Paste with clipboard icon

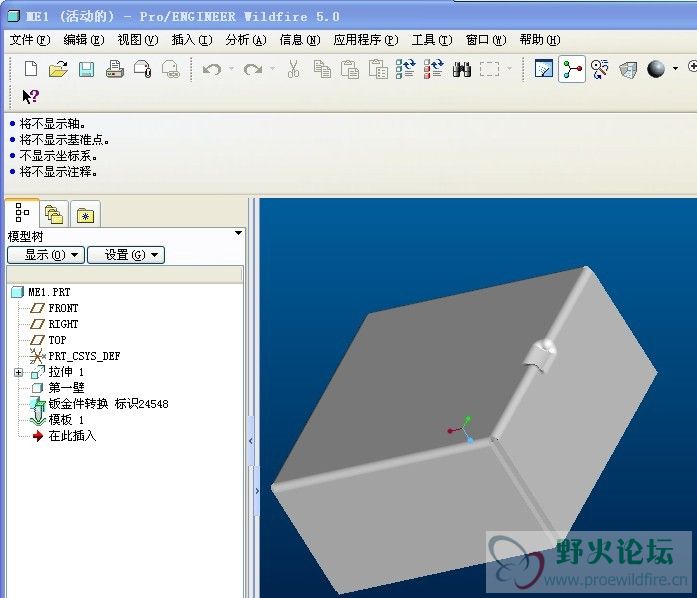click(350, 69)
